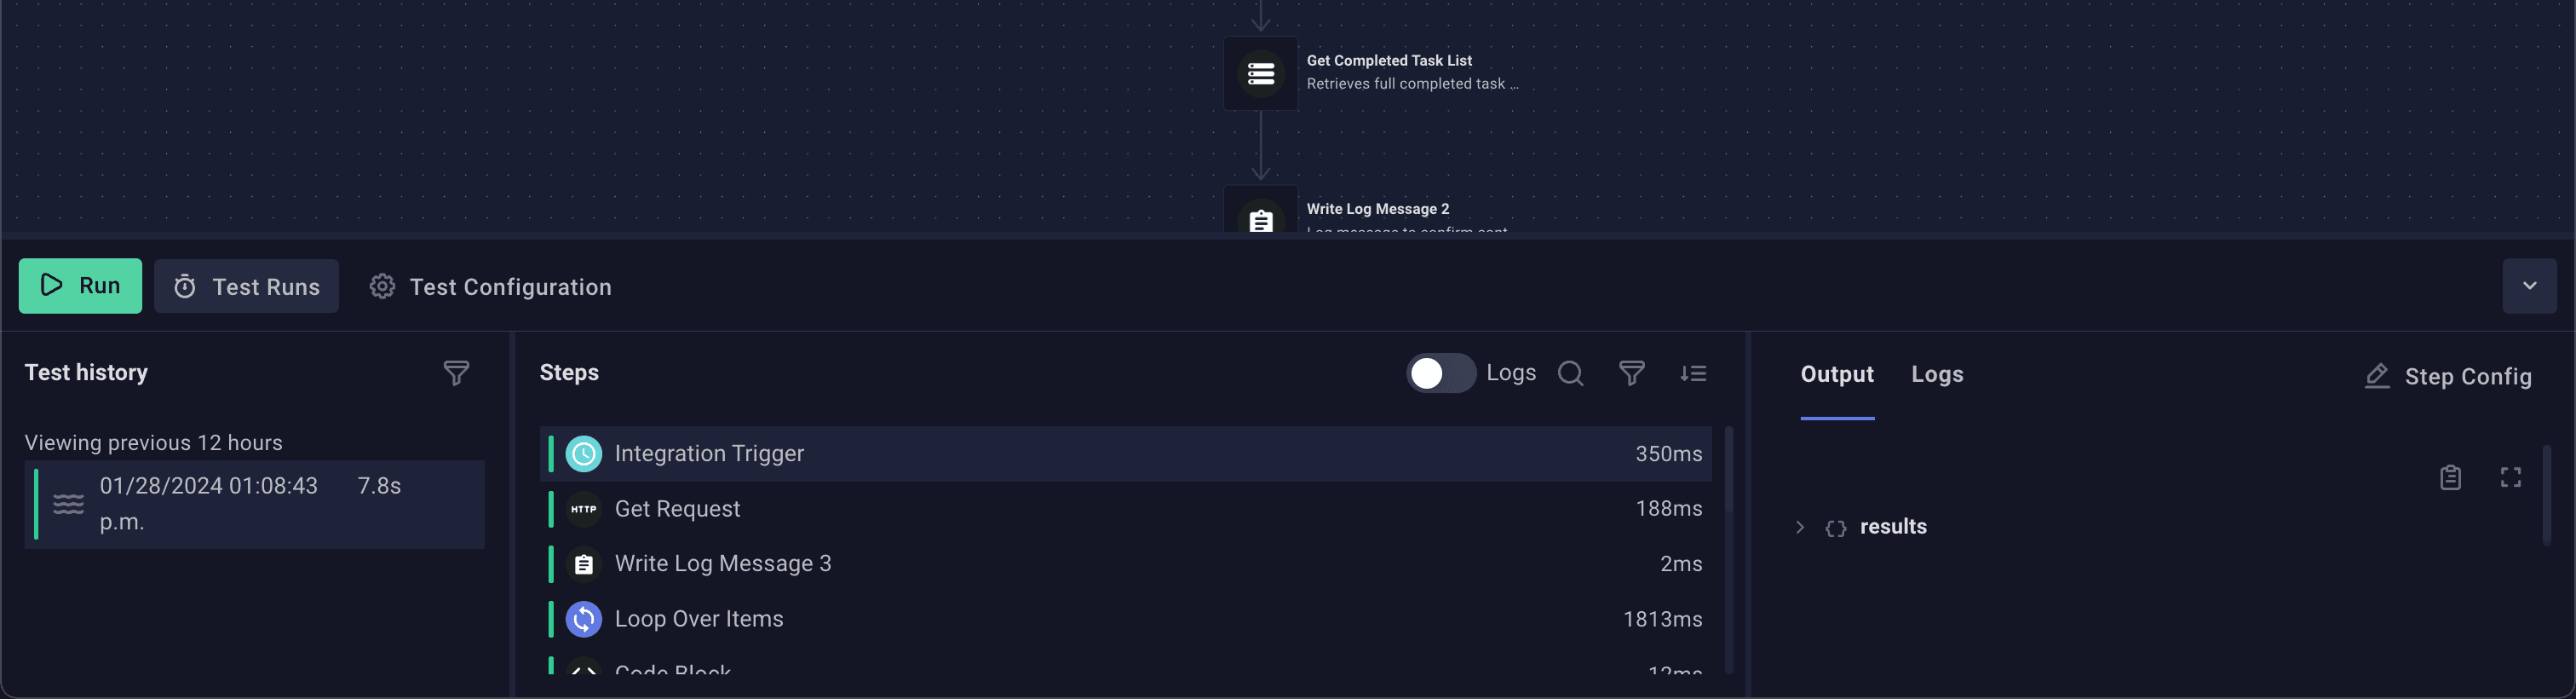Click the green Run button
This screenshot has height=699, width=2576.
[x=80, y=286]
